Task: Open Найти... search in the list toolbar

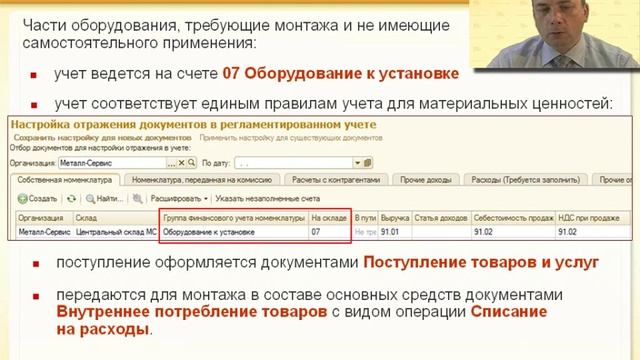Action: coord(104,199)
